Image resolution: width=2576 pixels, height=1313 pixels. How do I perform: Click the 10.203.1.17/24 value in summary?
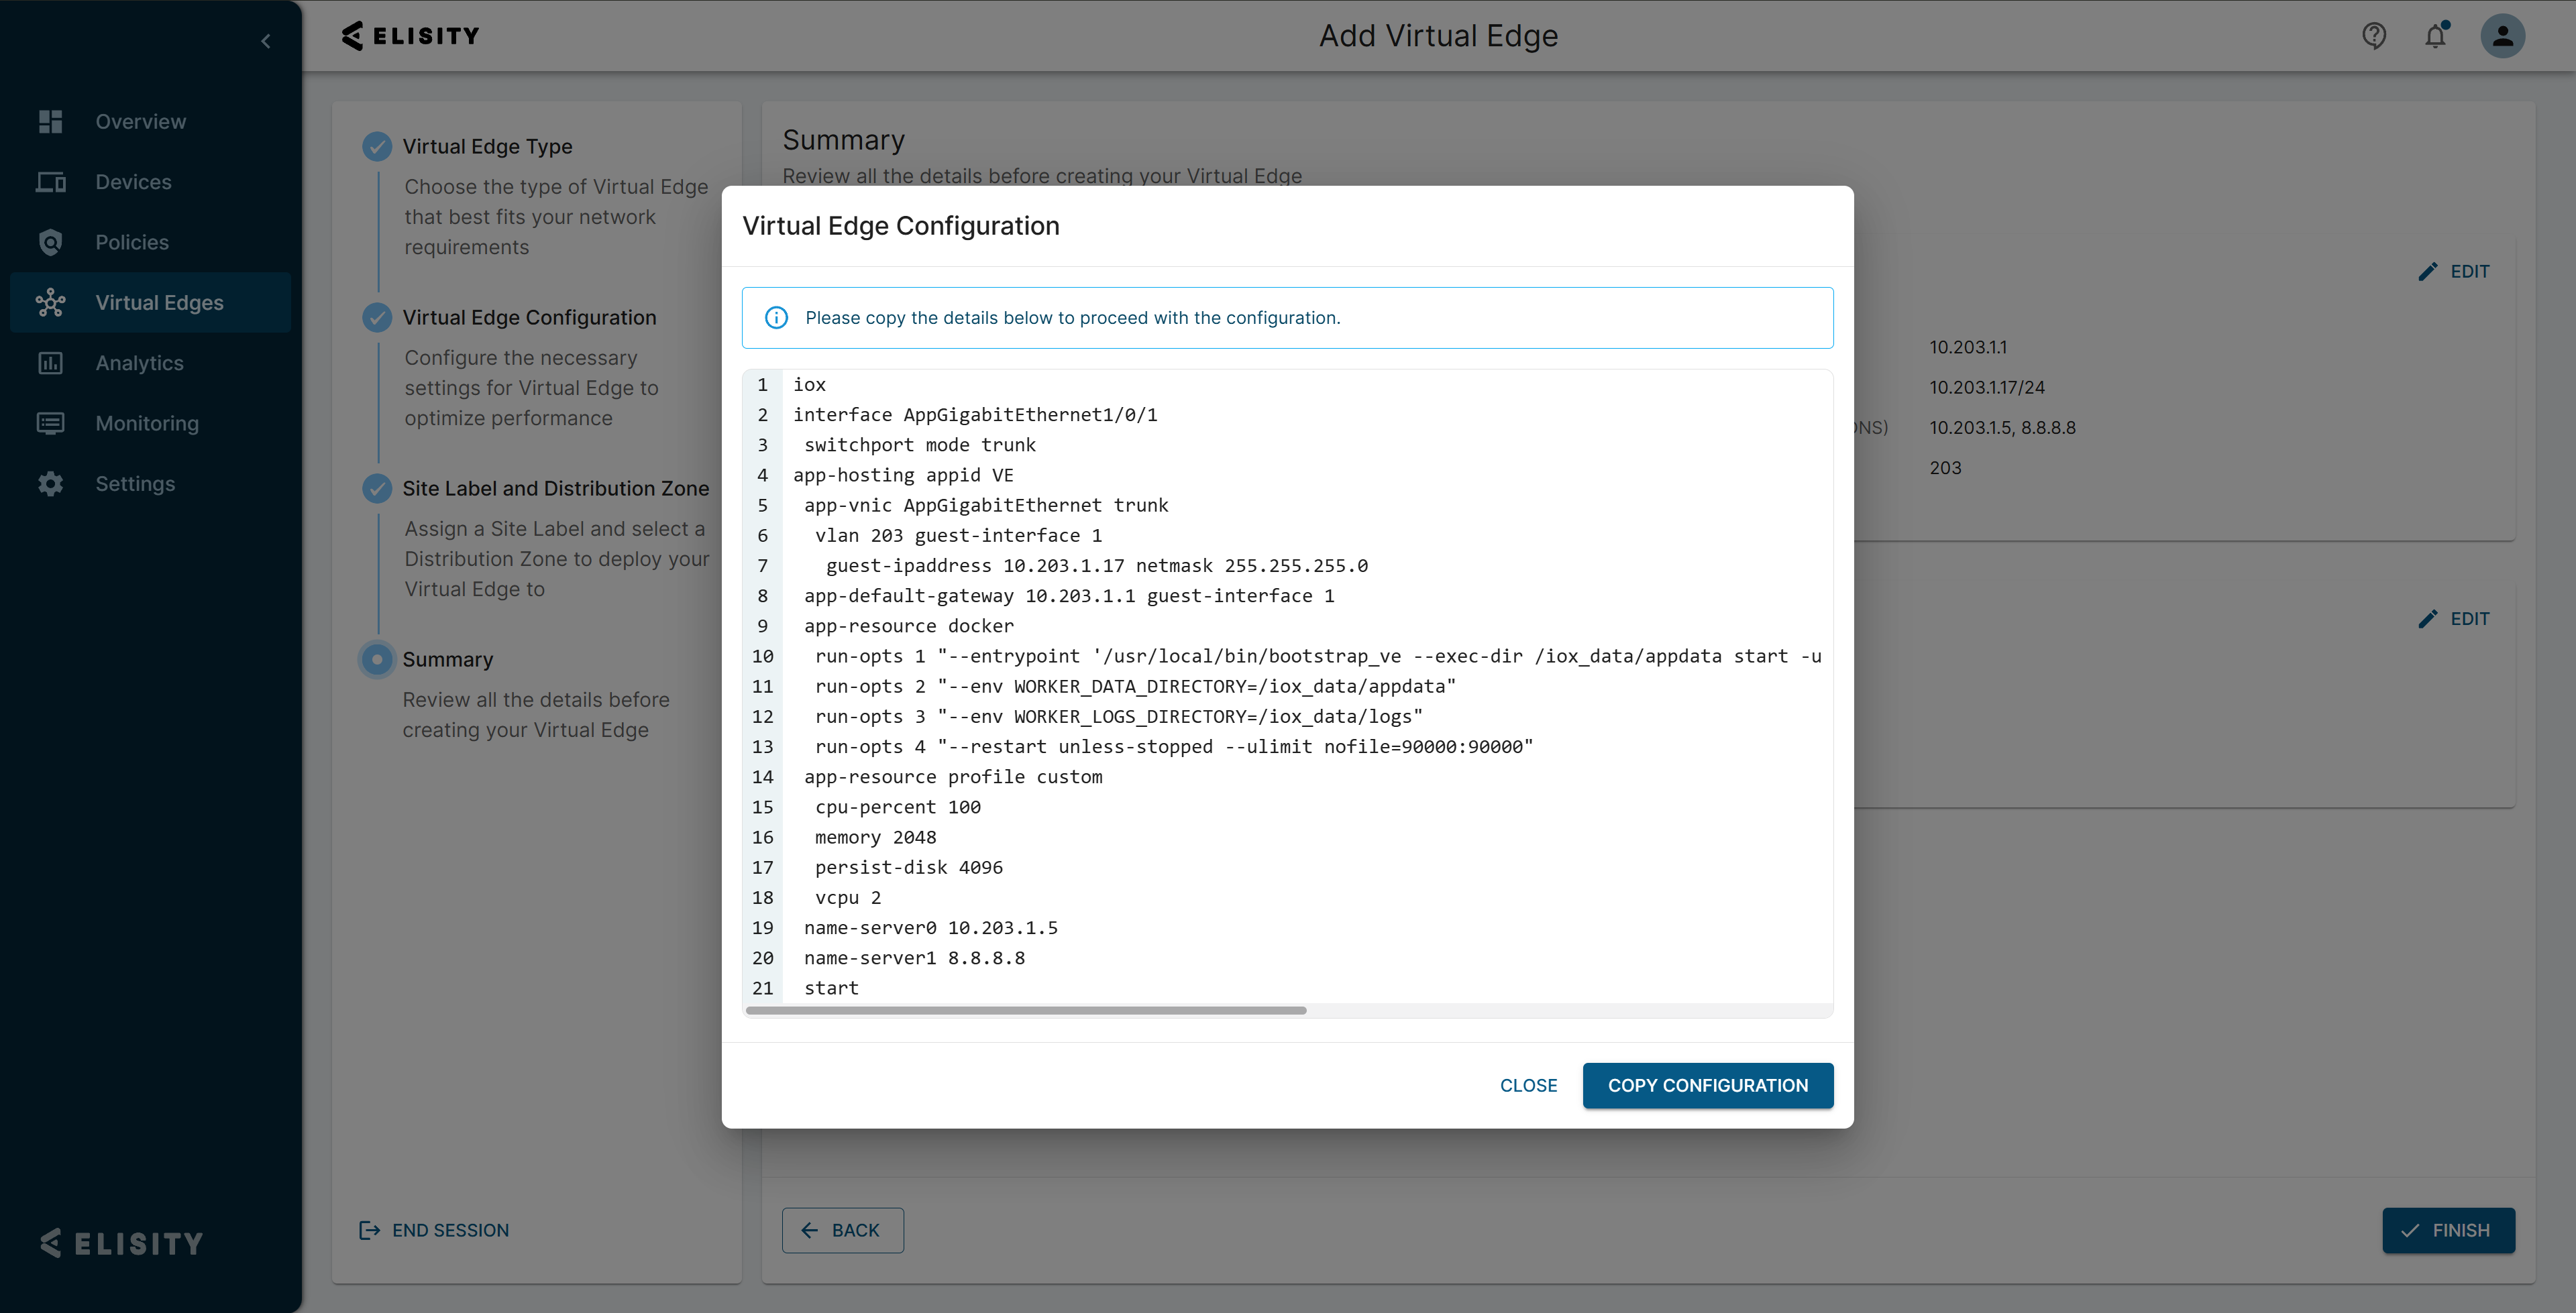pyautogui.click(x=1987, y=387)
